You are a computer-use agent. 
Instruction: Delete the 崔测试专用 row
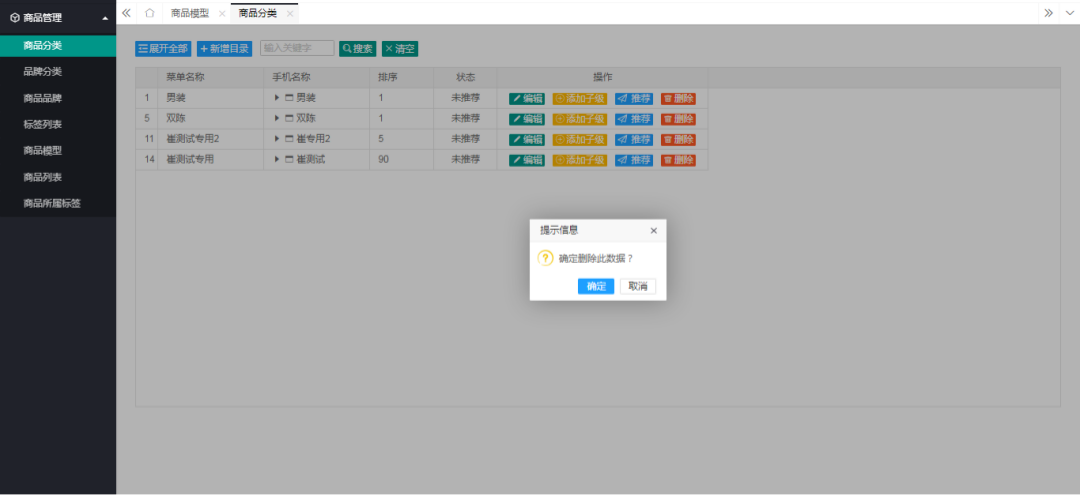[678, 160]
